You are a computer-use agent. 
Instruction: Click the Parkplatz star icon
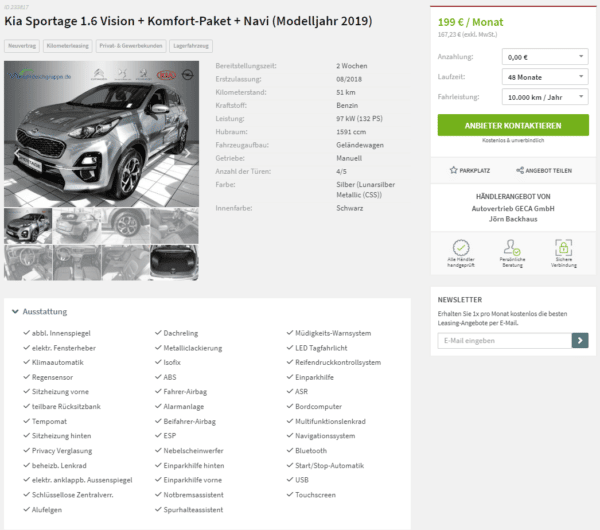pos(453,170)
